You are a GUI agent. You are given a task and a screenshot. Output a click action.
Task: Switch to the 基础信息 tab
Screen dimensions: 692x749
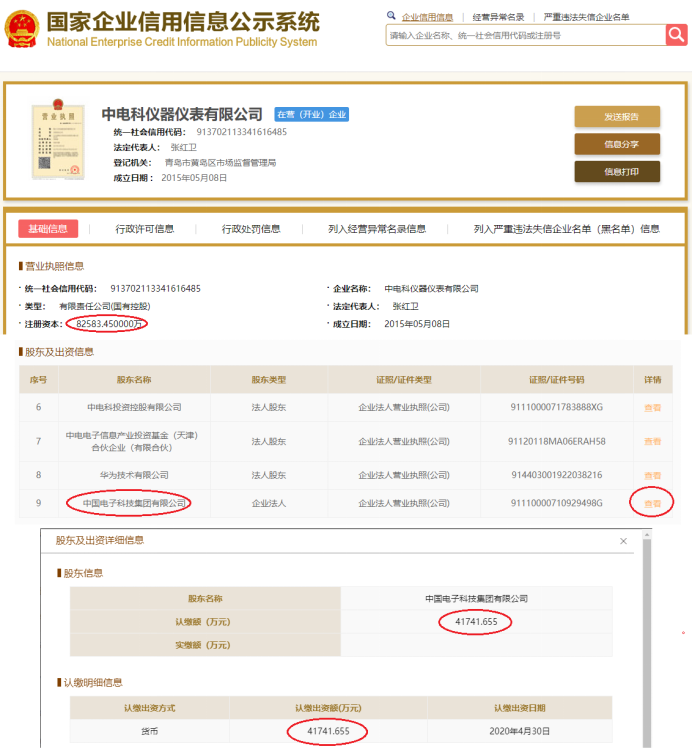(x=48, y=229)
